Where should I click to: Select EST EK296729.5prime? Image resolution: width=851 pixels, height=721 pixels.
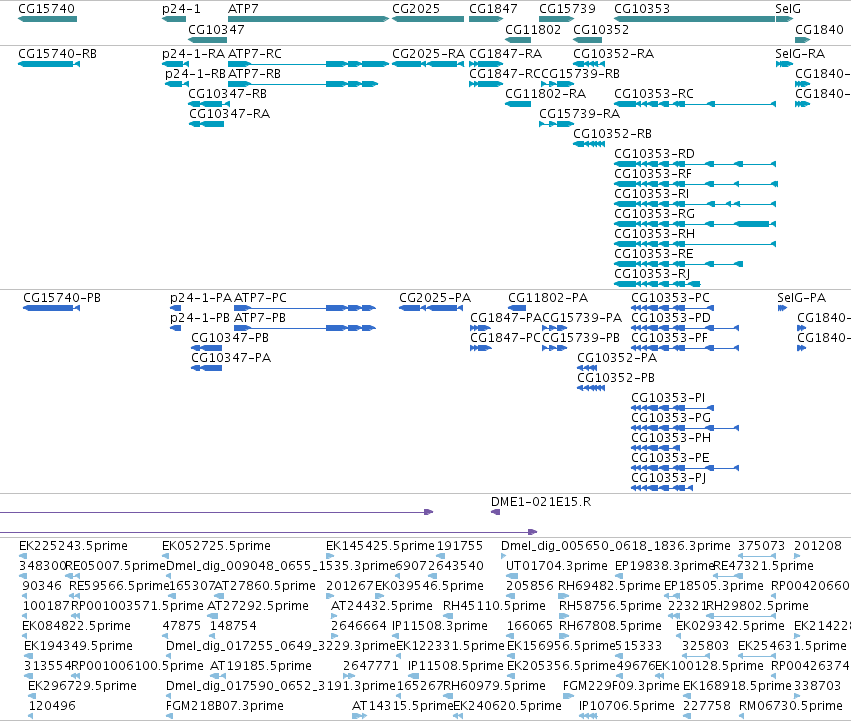[x=31, y=696]
